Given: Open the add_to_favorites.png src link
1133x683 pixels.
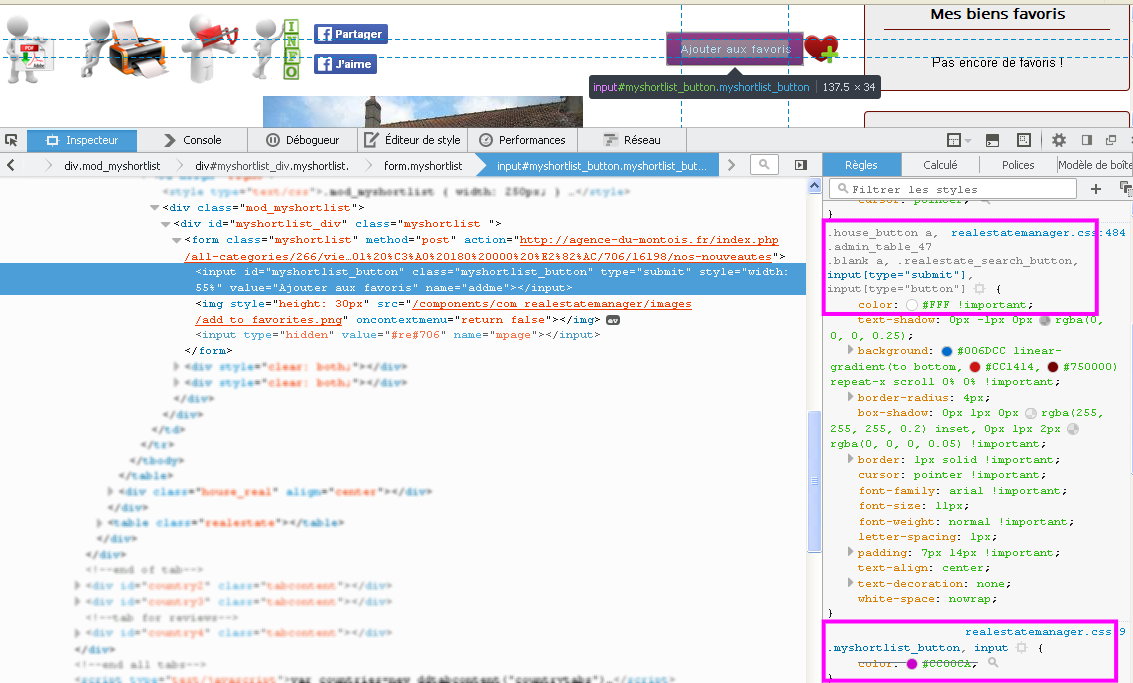Looking at the screenshot, I should (x=443, y=312).
